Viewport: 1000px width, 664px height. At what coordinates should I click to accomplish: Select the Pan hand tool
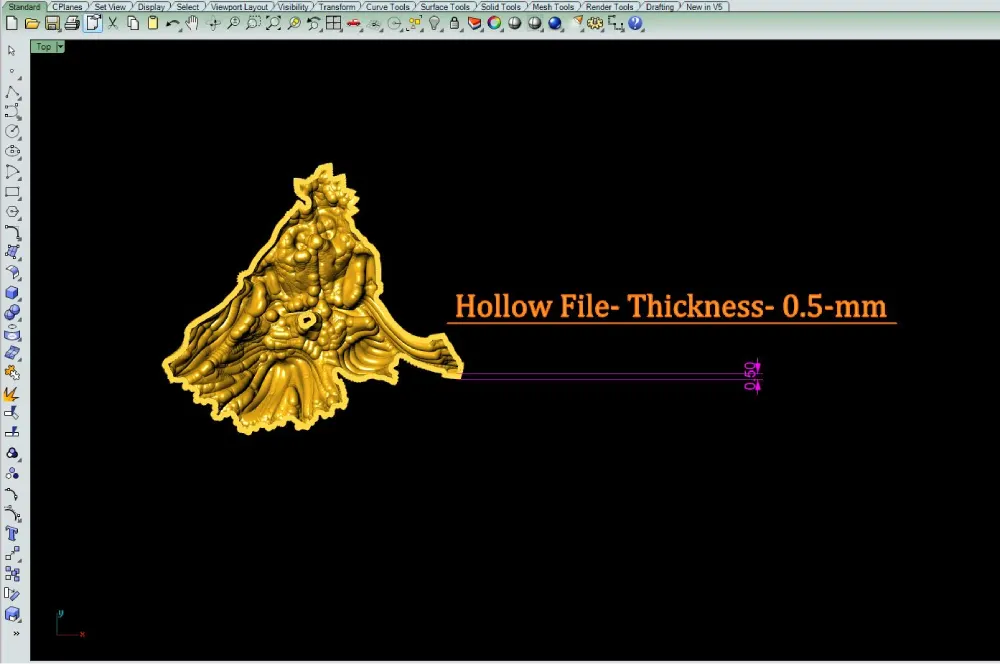[x=192, y=24]
